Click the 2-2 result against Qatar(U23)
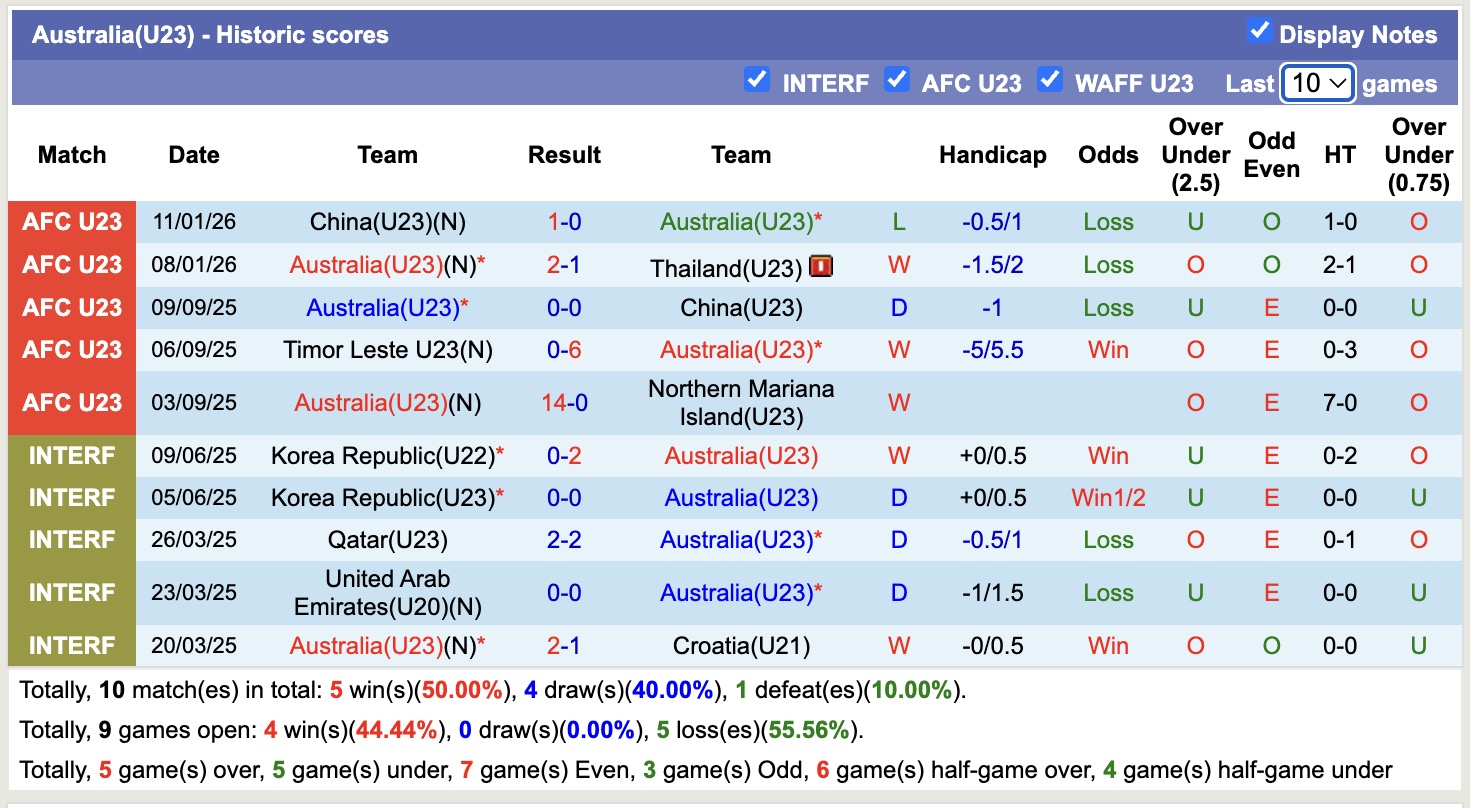The image size is (1470, 808). pyautogui.click(x=564, y=540)
